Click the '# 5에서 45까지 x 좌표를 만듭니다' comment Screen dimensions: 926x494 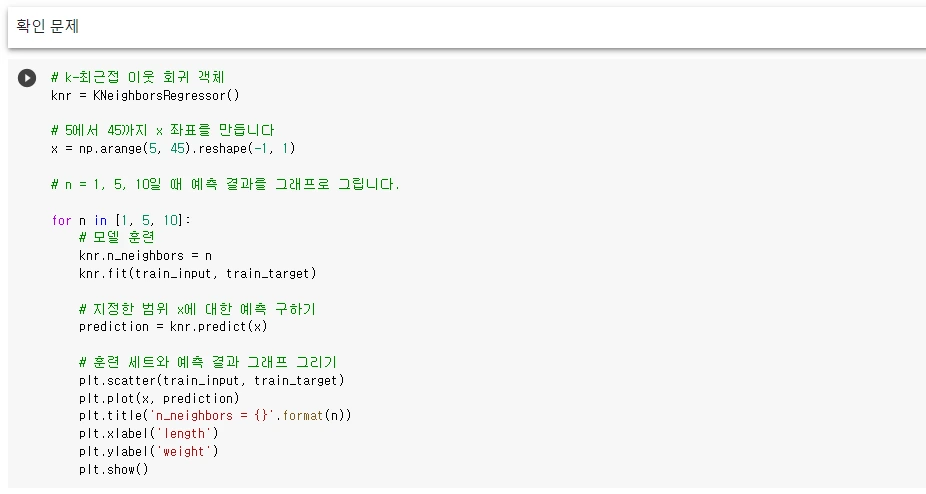[x=163, y=131]
